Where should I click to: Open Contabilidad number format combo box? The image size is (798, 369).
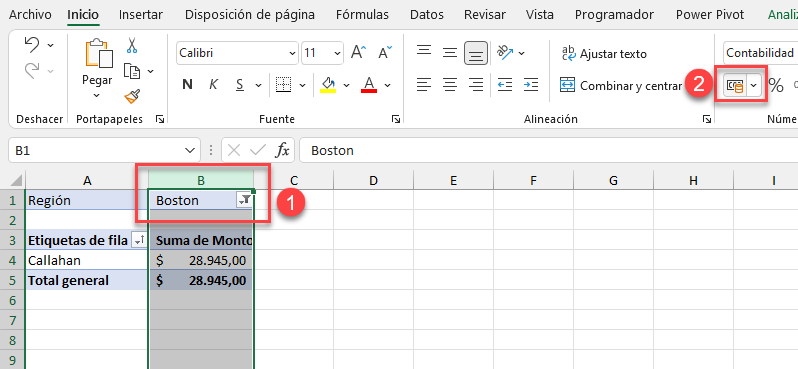coord(760,53)
